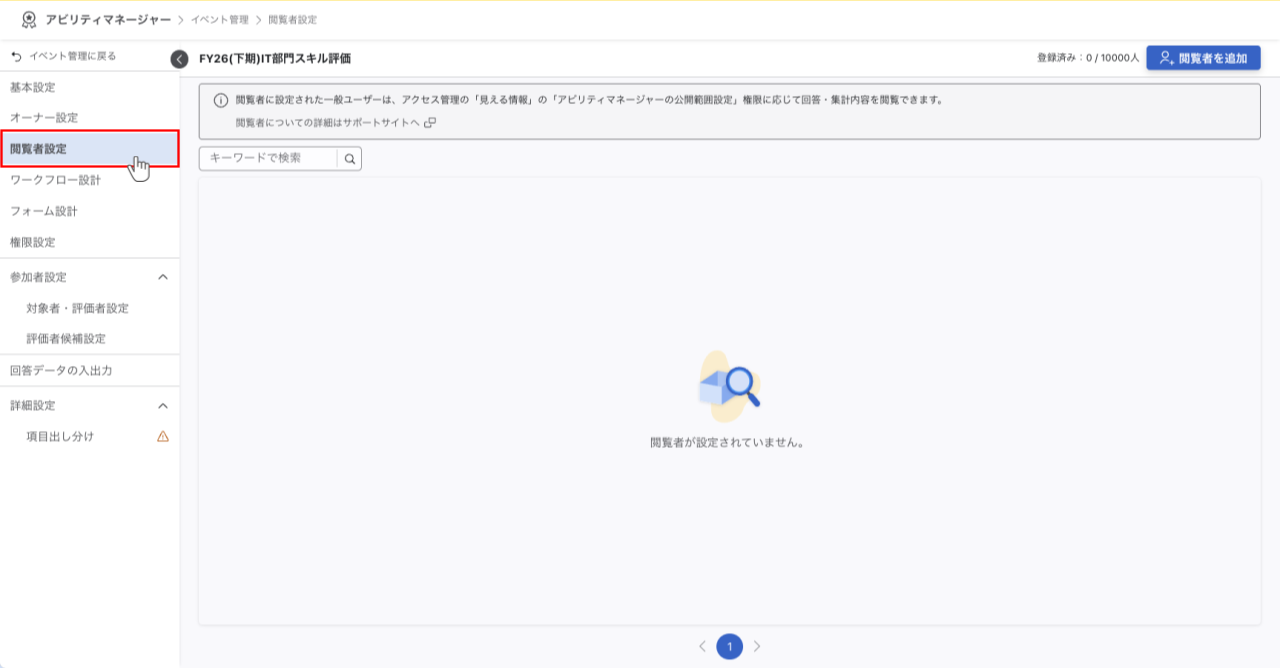Open オーナー設定 in the sidebar
The height and width of the screenshot is (669, 1280).
coord(90,118)
